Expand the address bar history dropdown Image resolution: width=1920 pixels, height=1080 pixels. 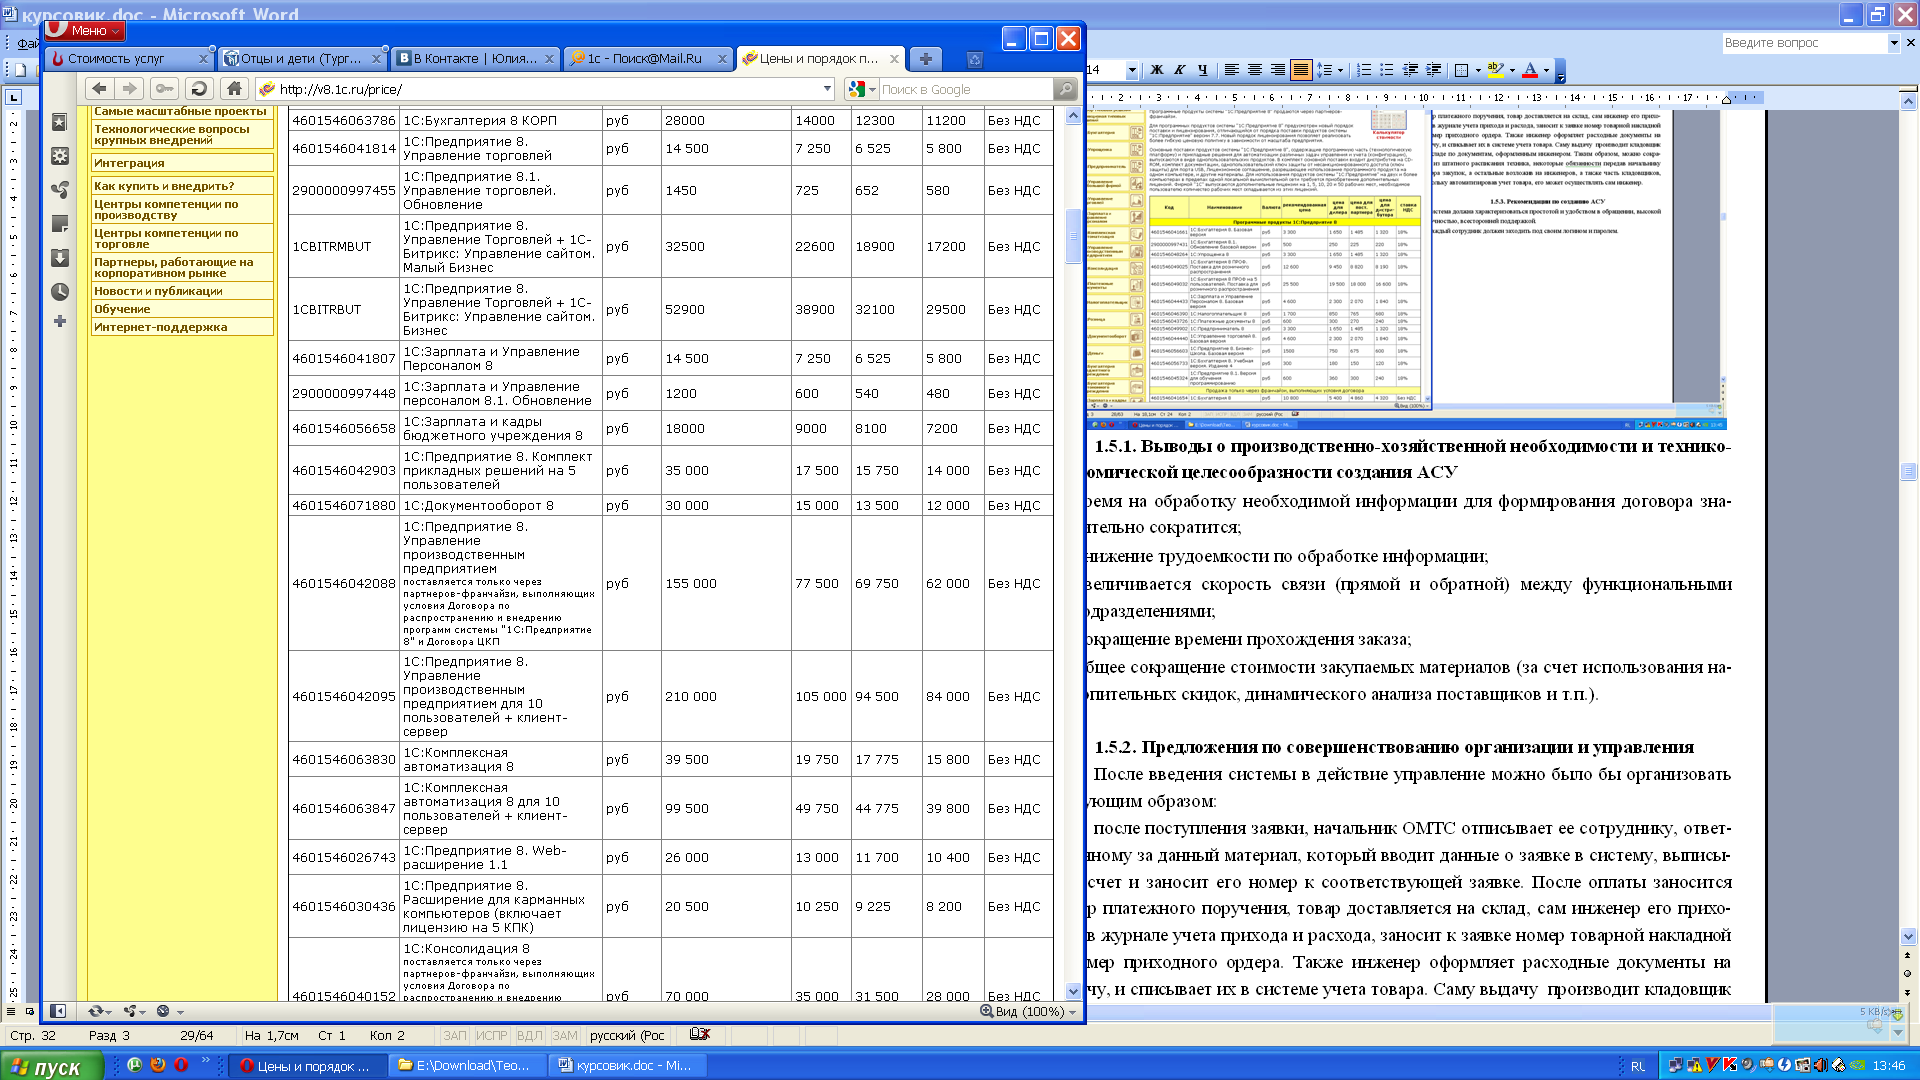tap(827, 89)
